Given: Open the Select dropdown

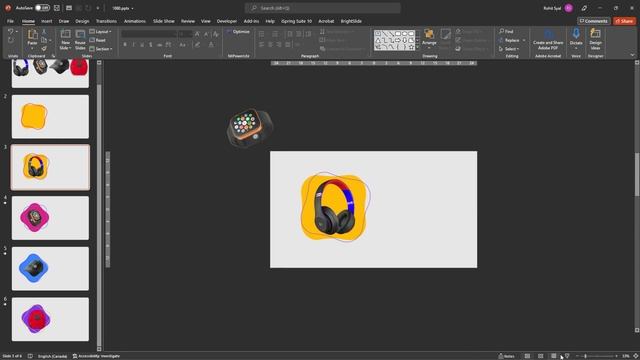Looking at the screenshot, I should coord(509,49).
